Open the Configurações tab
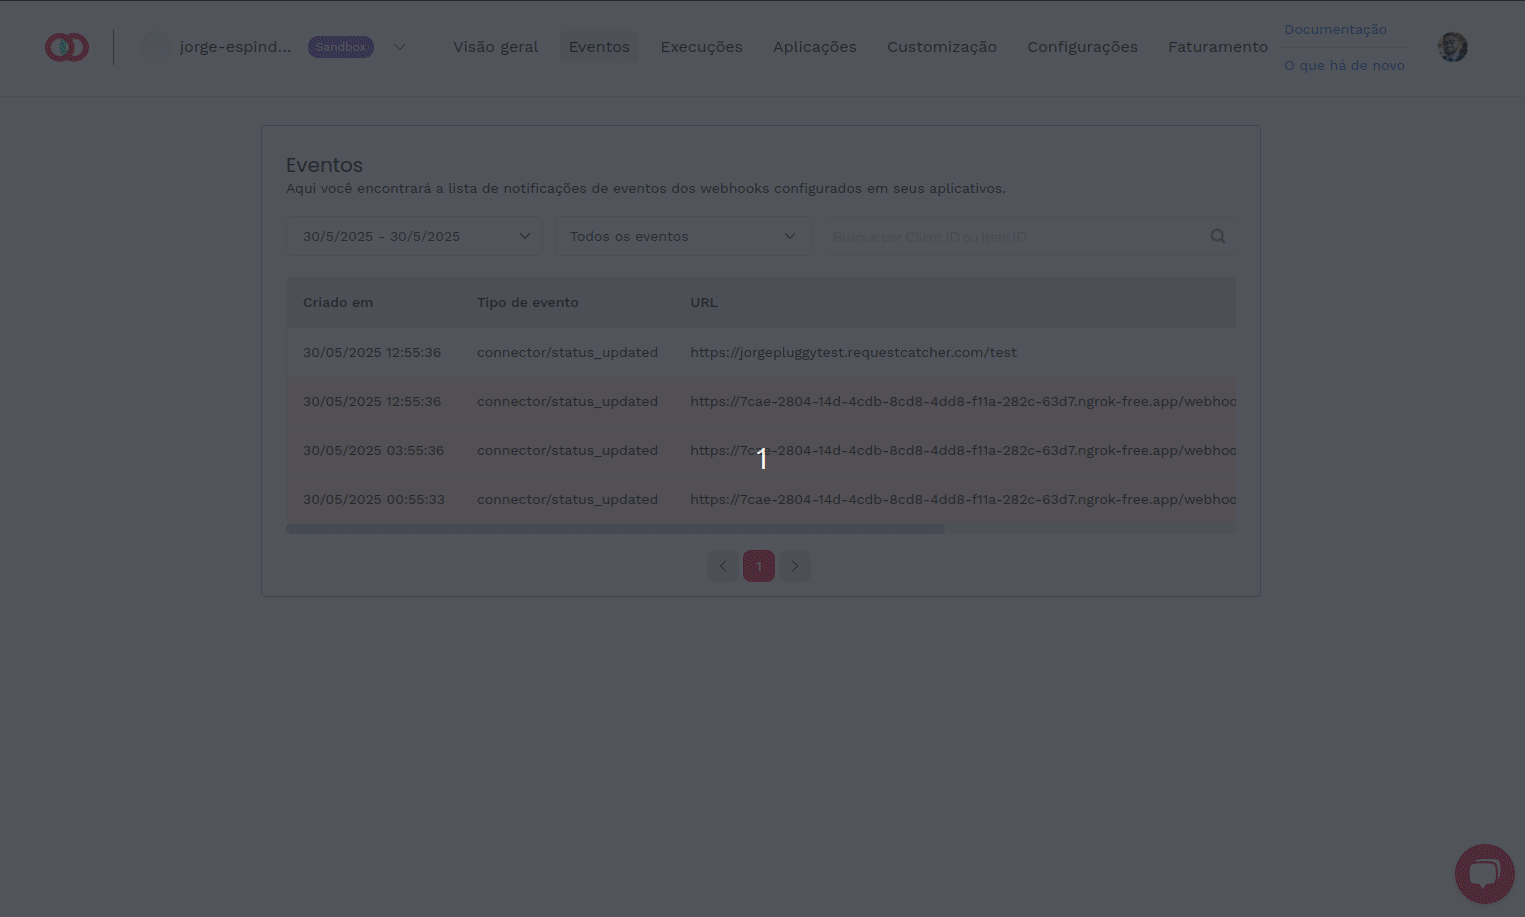This screenshot has width=1525, height=917. [x=1082, y=47]
